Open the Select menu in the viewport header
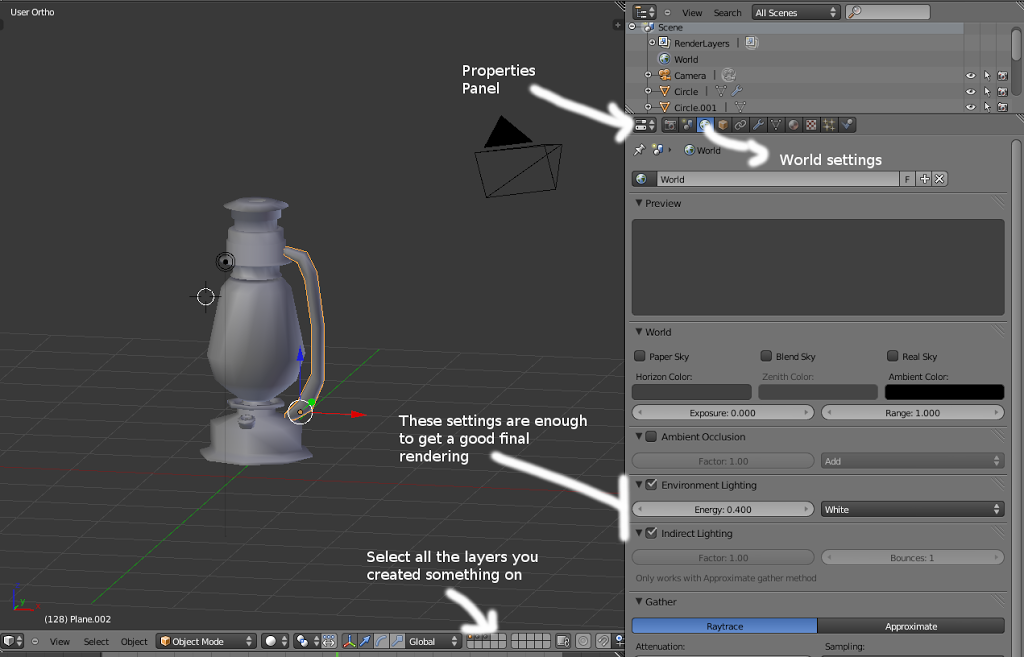 click(95, 641)
